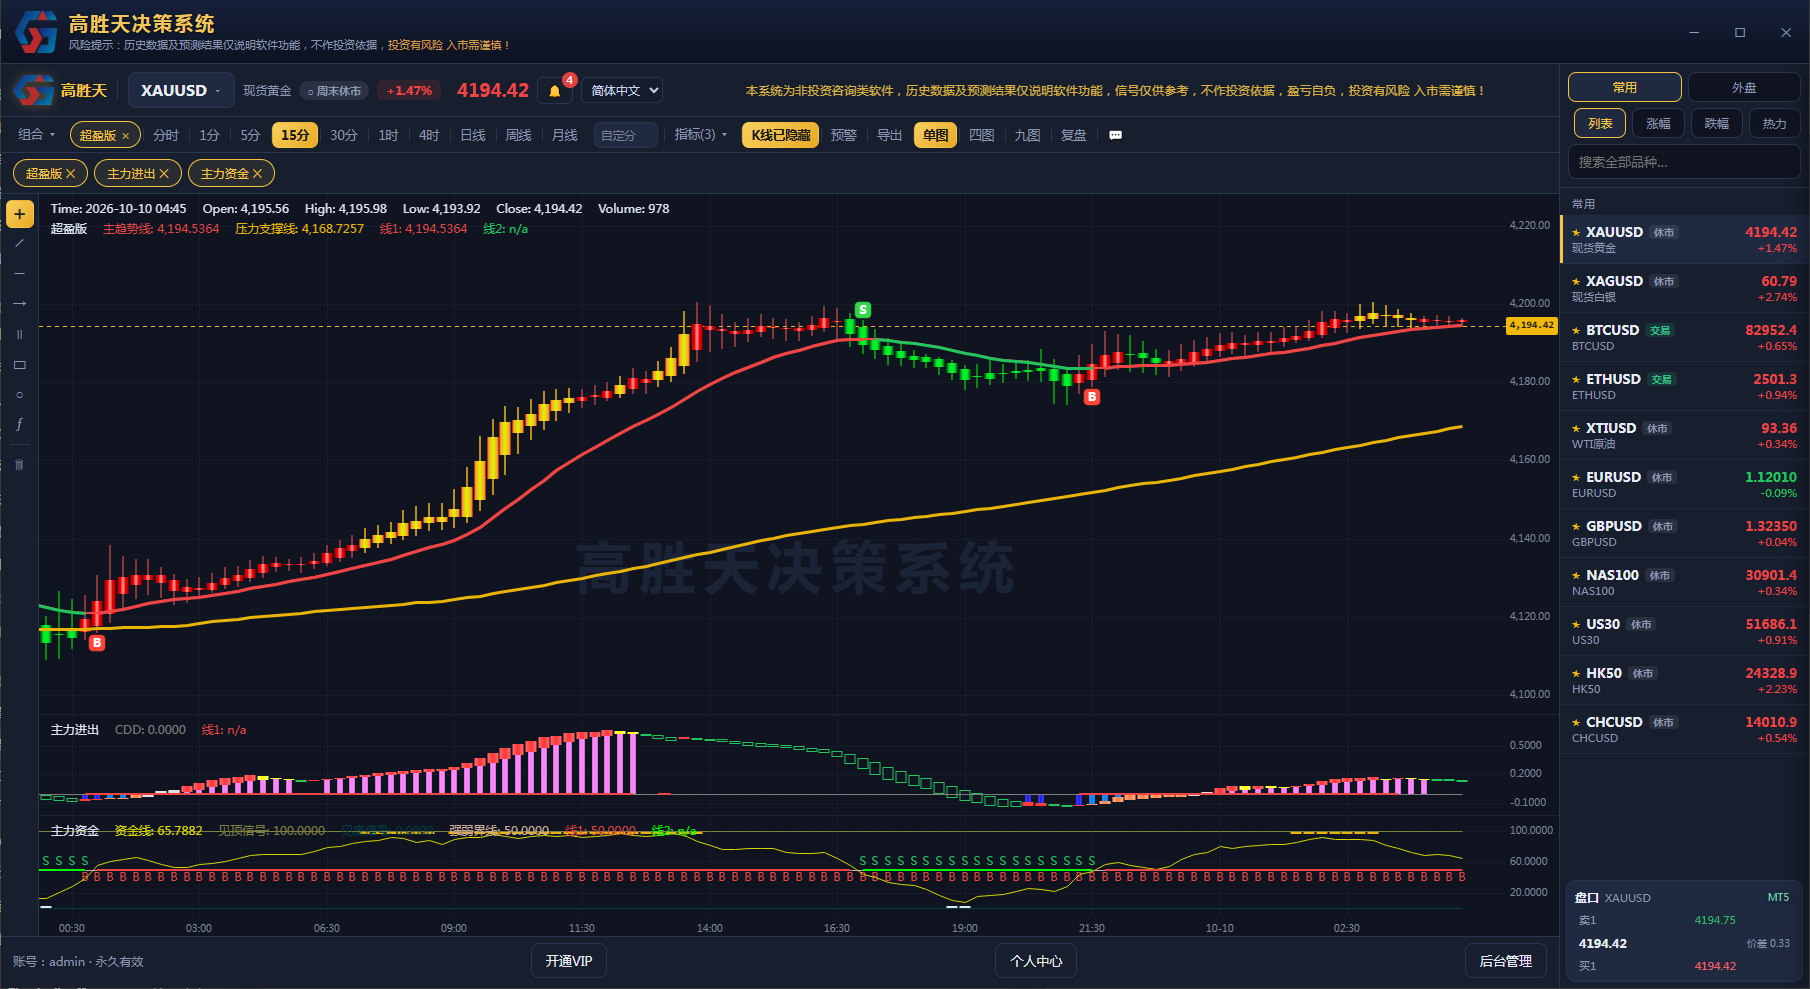Select the 日线 daily timeframe
The width and height of the screenshot is (1810, 989).
(472, 135)
